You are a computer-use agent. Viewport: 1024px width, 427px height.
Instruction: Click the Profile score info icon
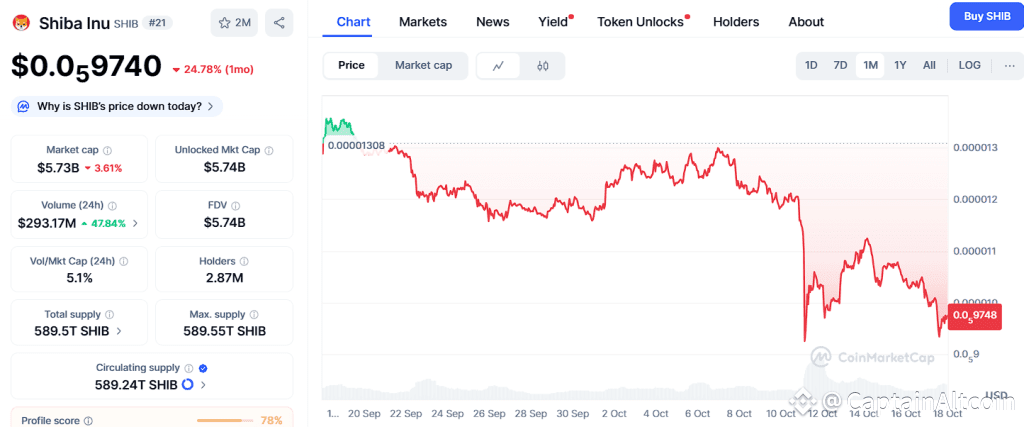point(88,421)
